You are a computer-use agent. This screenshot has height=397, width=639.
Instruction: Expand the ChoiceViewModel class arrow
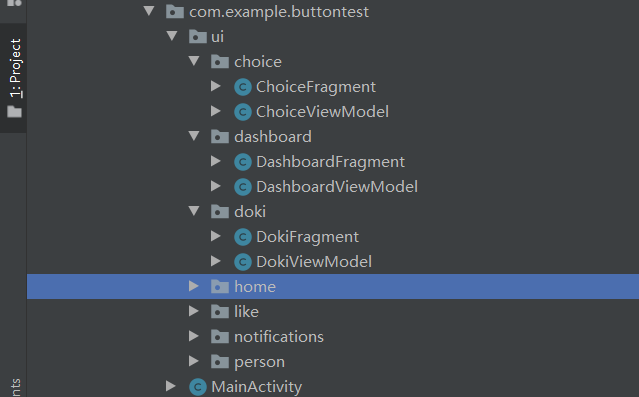pyautogui.click(x=216, y=111)
